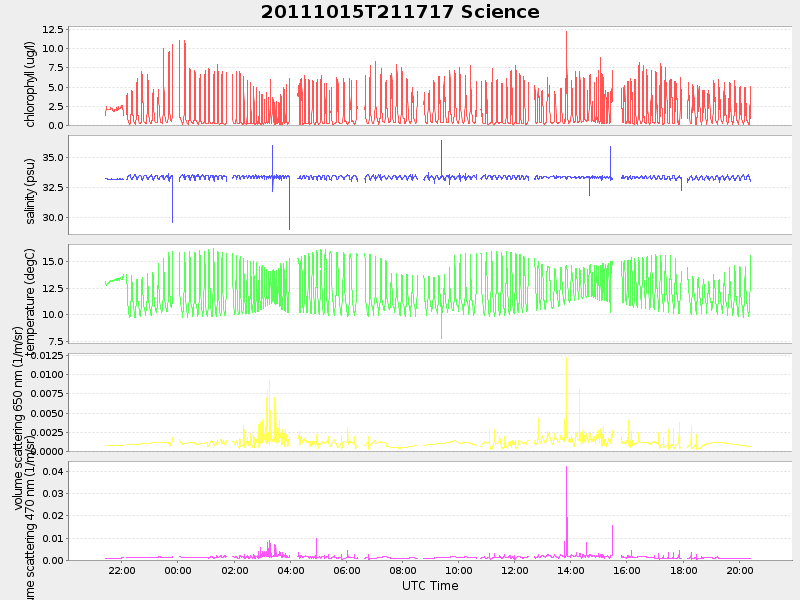
Task: Click the 'temperature (degC)' axis label
Action: coord(30,301)
